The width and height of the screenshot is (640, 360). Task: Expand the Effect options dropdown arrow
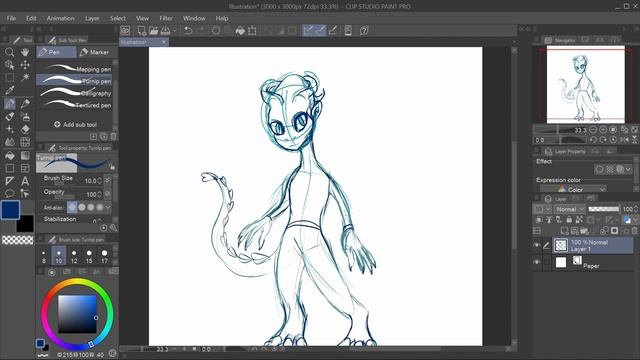tap(628, 169)
